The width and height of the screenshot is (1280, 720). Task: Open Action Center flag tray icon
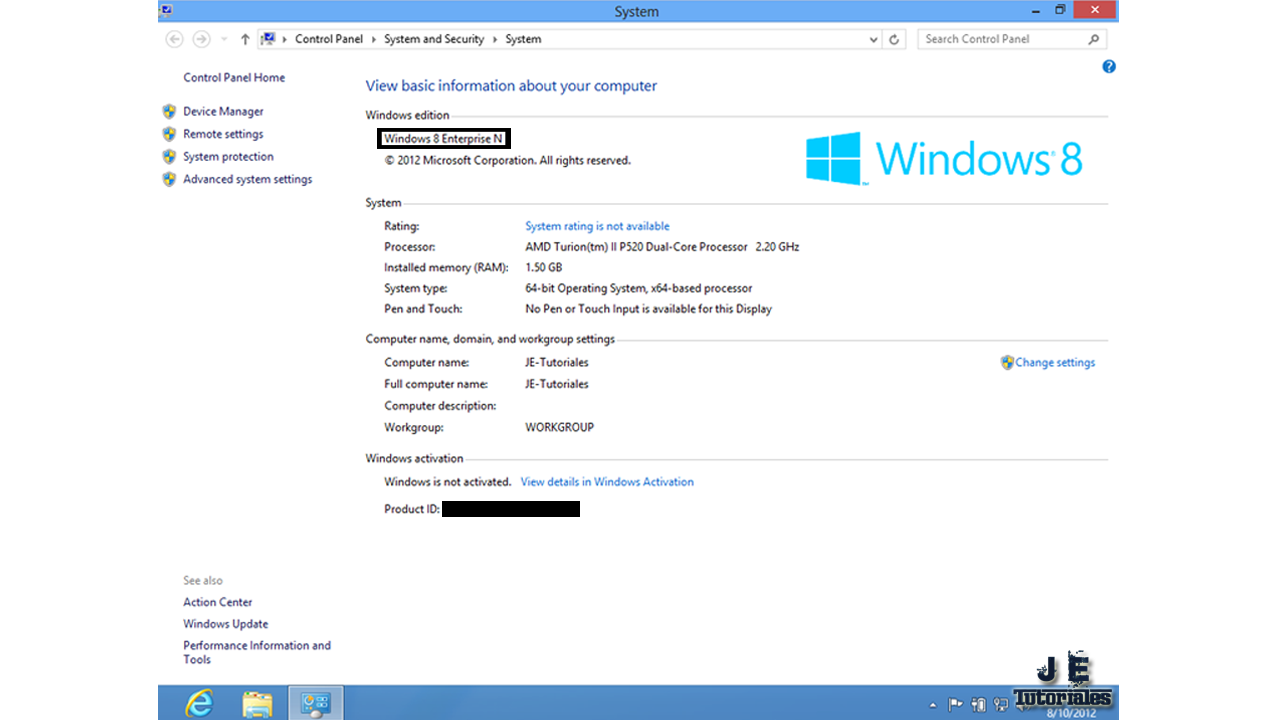pos(955,704)
